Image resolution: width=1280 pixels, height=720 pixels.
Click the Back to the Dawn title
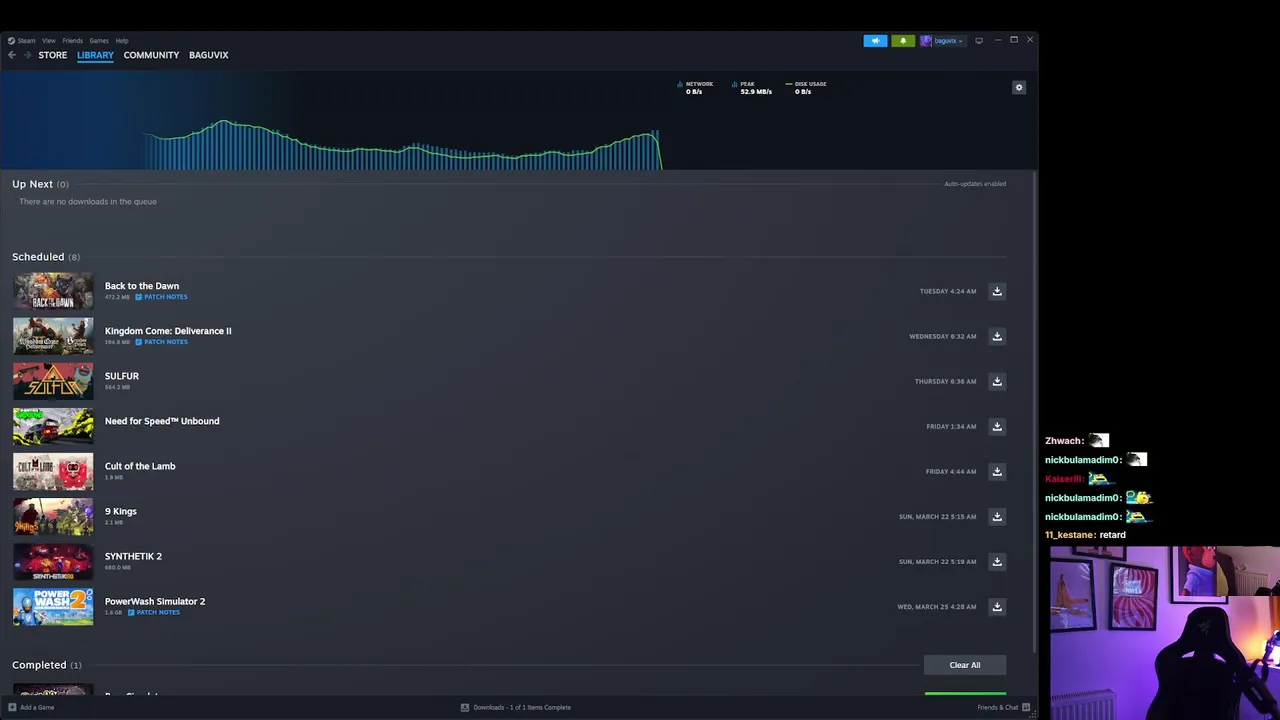142,286
